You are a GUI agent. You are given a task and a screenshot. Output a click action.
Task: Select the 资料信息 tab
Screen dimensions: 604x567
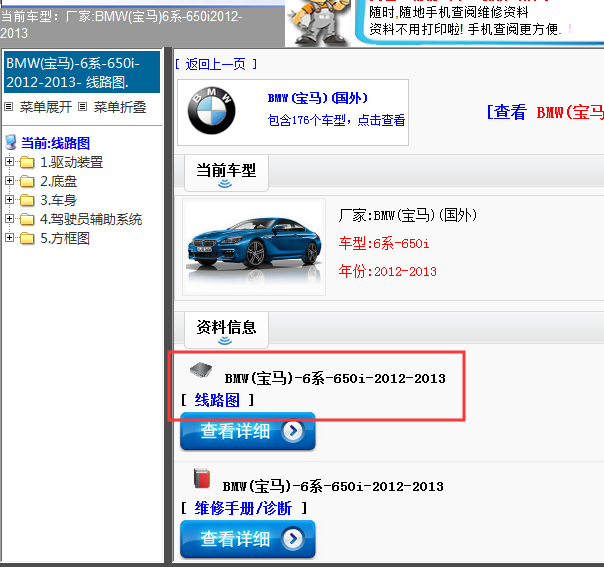click(x=226, y=330)
